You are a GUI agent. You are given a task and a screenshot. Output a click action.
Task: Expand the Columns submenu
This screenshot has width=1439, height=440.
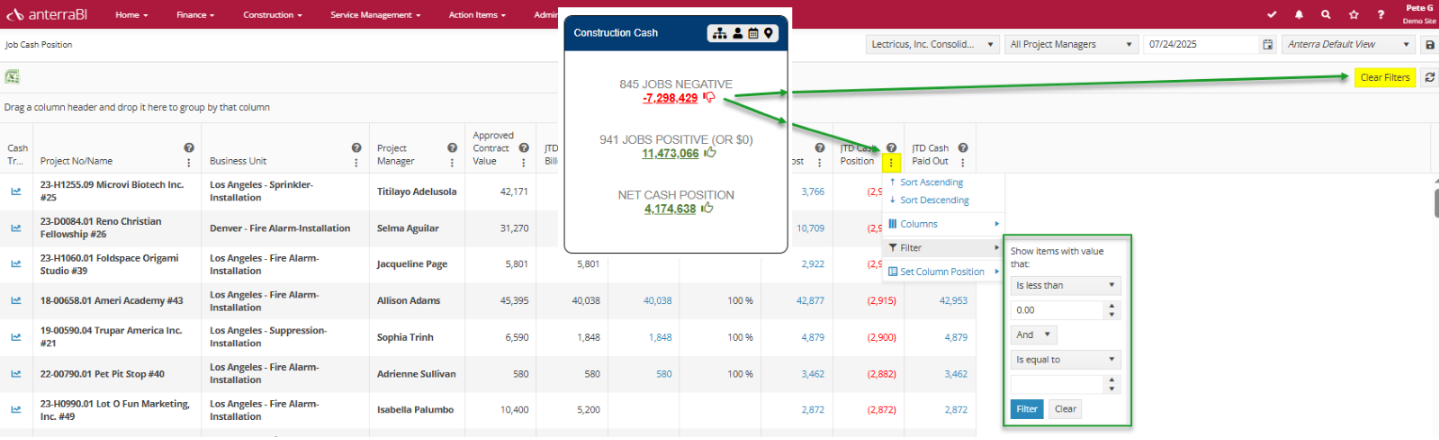pyautogui.click(x=941, y=224)
